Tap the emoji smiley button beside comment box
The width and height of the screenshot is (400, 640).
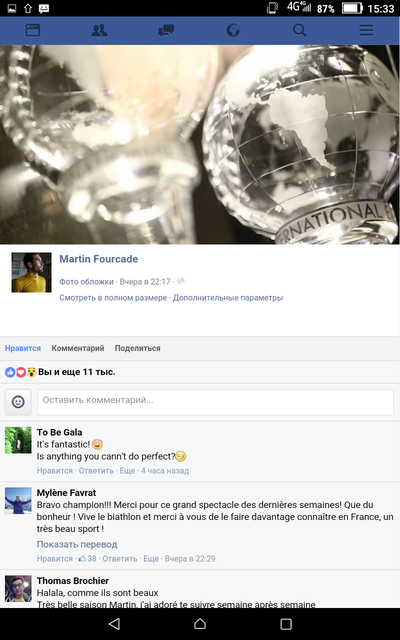[18, 402]
